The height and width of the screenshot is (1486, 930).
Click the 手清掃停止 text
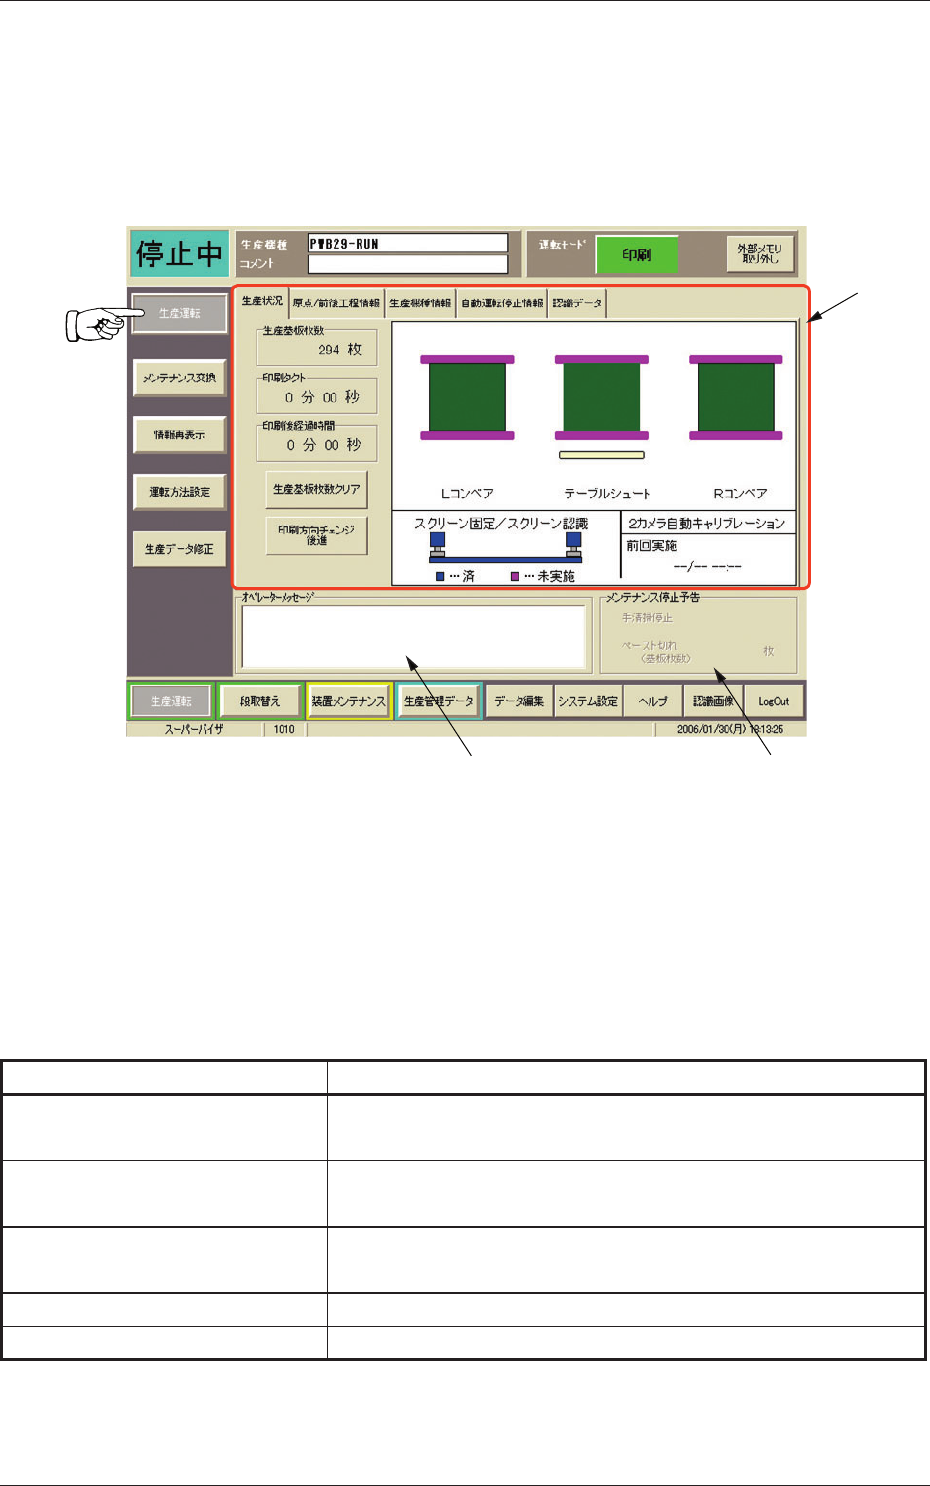coord(647,618)
